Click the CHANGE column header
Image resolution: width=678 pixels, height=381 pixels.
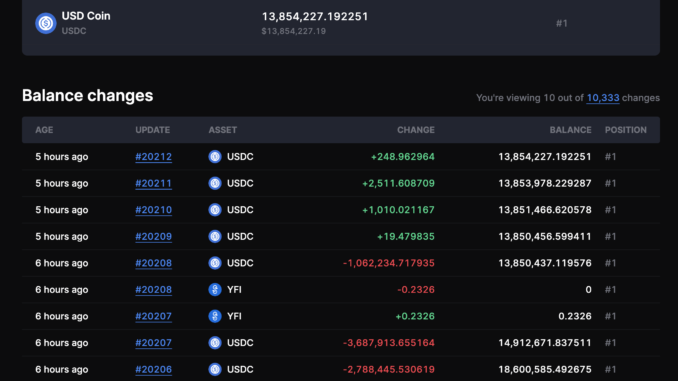(x=416, y=130)
